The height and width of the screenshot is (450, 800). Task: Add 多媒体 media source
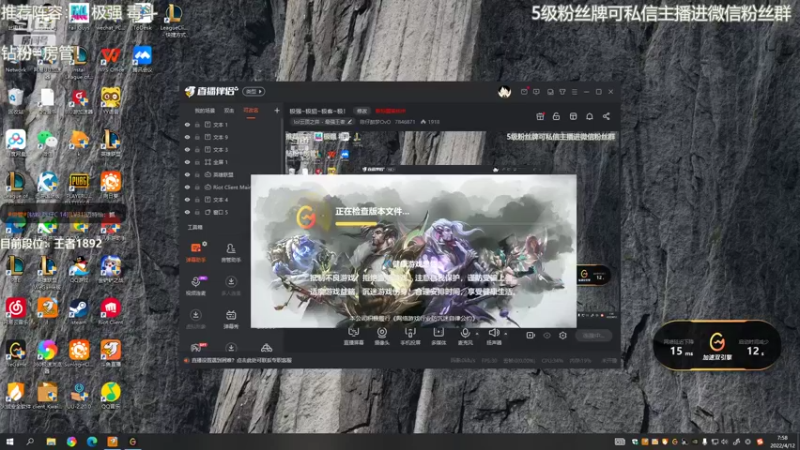[x=438, y=336]
